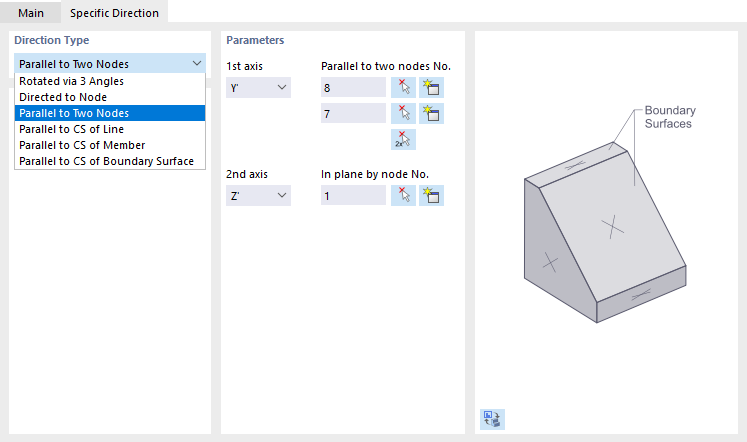Switch to the Main tab
This screenshot has height=442, width=747.
point(31,12)
